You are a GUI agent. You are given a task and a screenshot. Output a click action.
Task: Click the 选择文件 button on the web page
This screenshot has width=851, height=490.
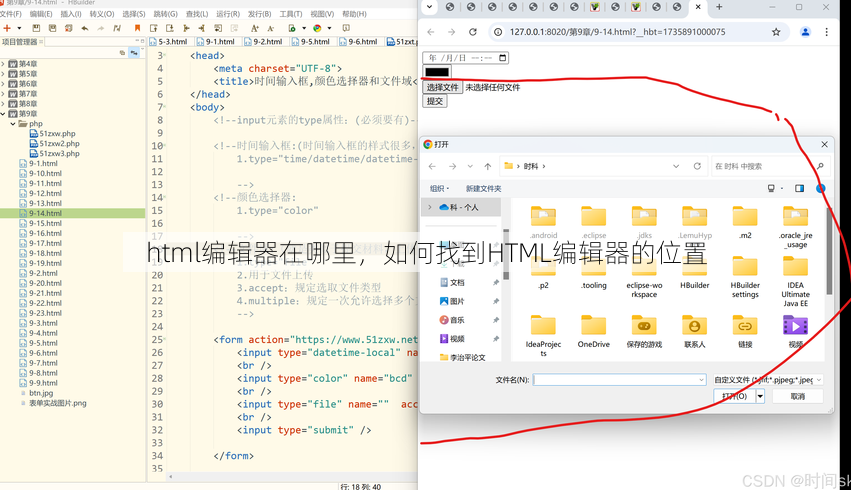442,87
